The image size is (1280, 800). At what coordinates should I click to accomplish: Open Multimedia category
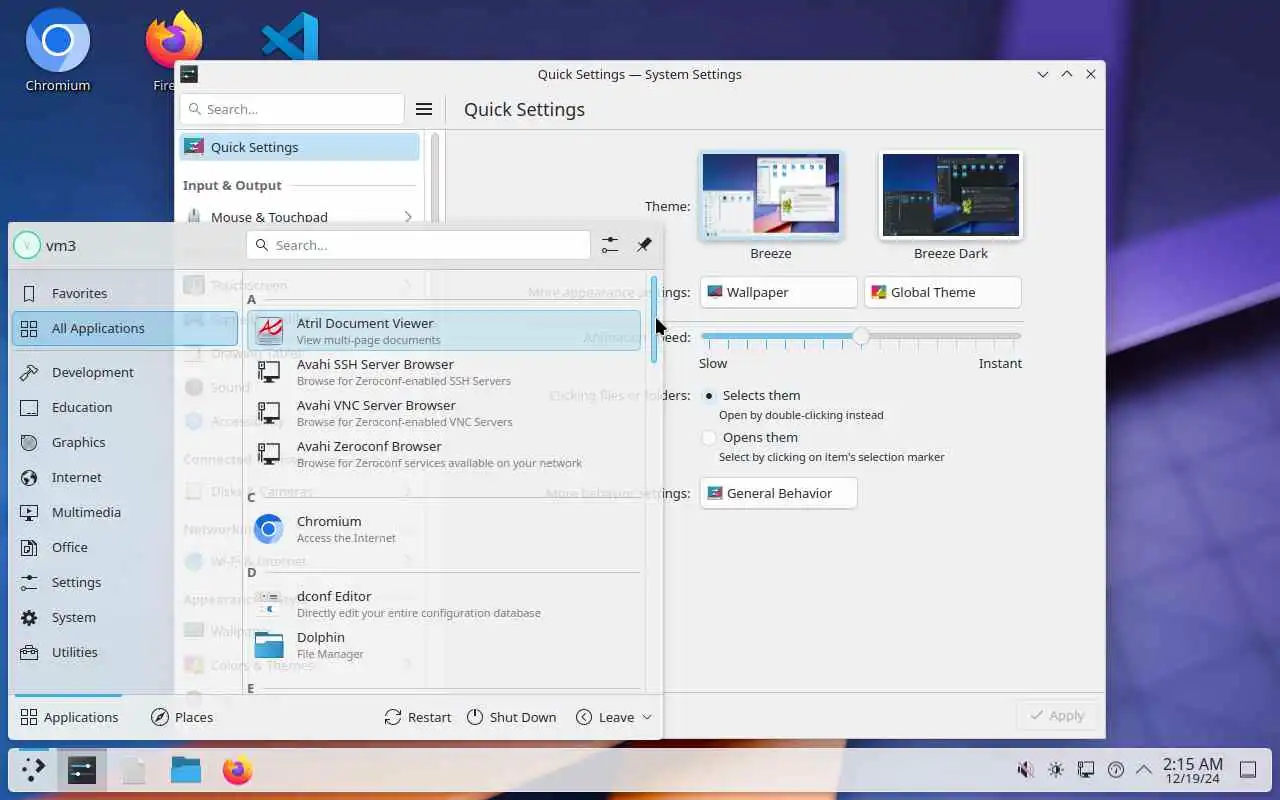(x=125, y=512)
